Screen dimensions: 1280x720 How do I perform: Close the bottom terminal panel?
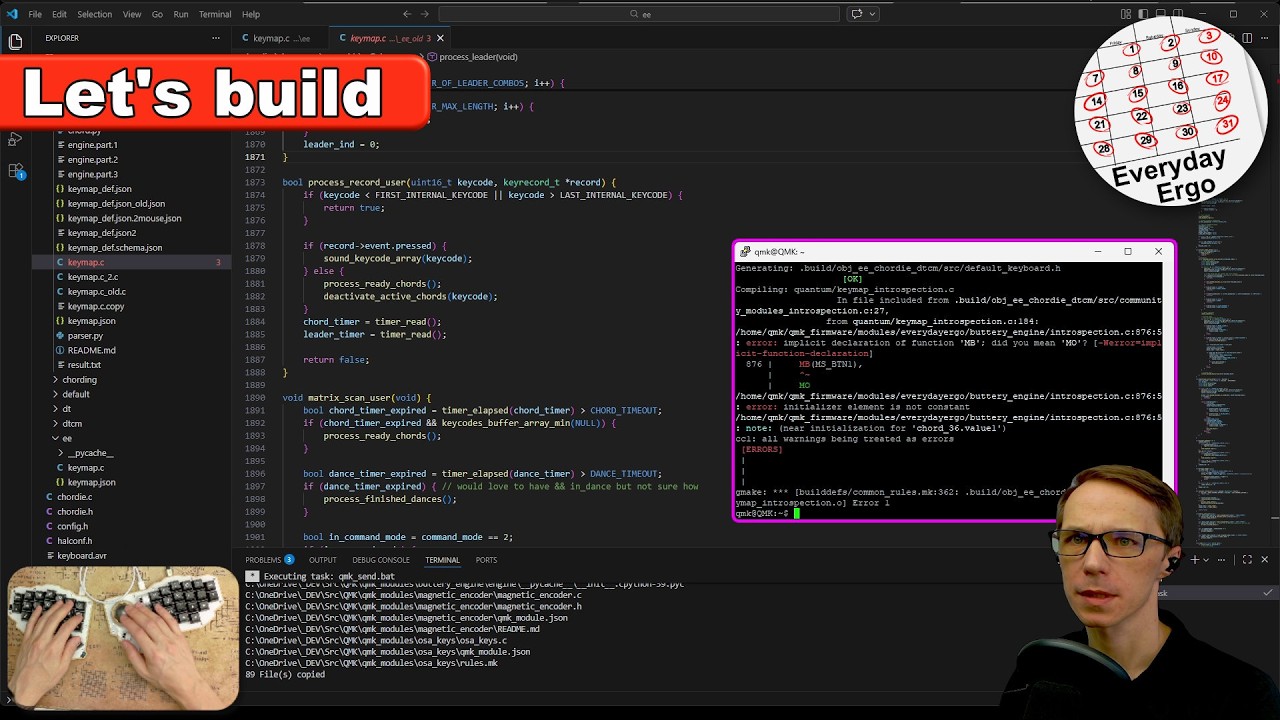(x=1264, y=560)
